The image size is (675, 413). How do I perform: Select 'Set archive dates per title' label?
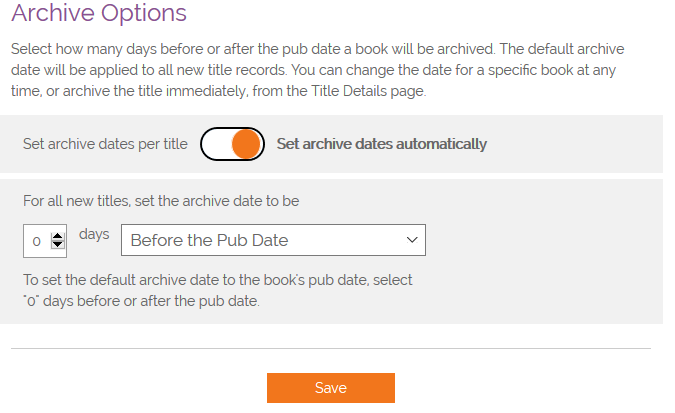coord(105,144)
